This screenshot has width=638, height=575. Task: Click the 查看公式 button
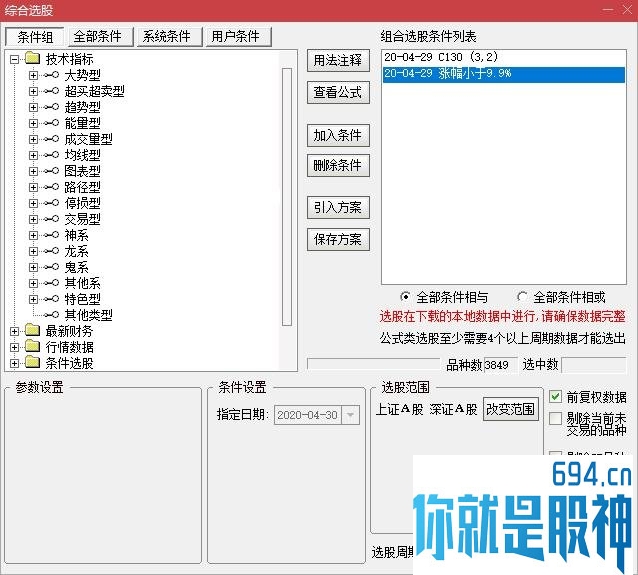tap(338, 93)
